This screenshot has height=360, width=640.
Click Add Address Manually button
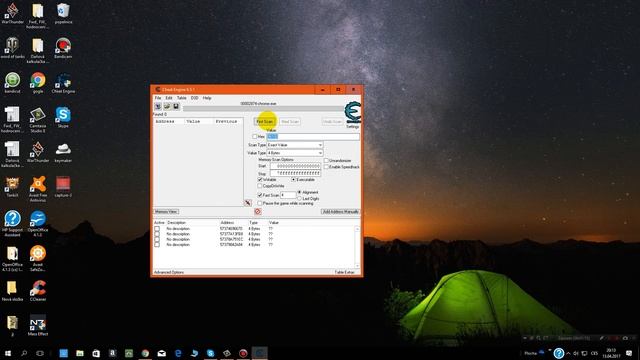point(340,211)
